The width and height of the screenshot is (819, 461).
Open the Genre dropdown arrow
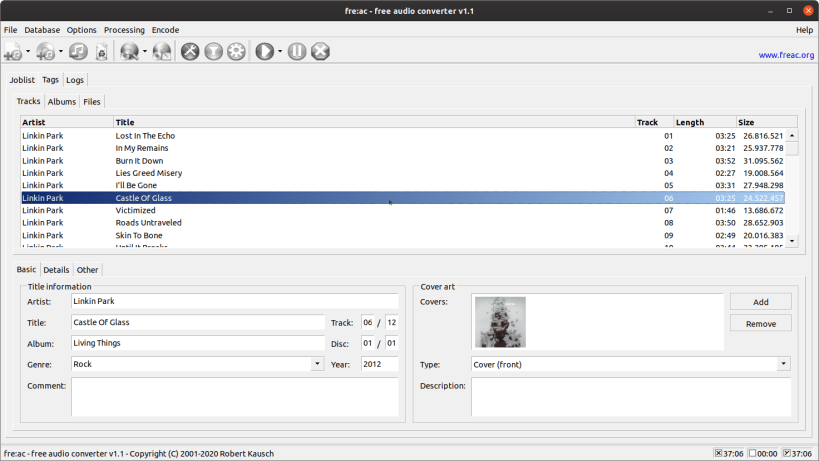pos(317,364)
